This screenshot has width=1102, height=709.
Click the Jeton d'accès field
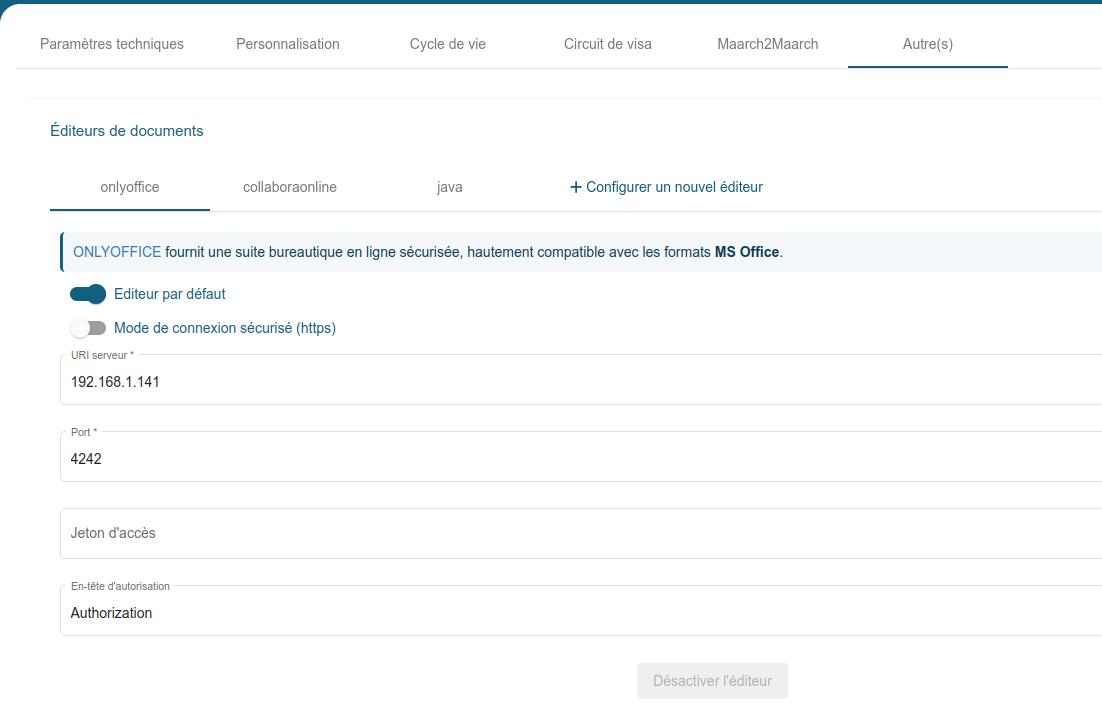tap(580, 533)
